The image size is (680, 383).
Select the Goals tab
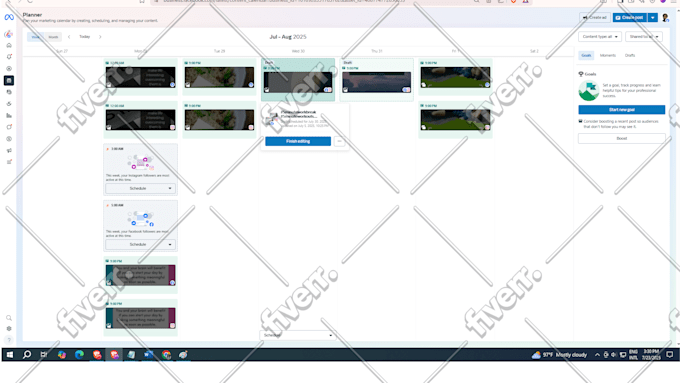(586, 56)
